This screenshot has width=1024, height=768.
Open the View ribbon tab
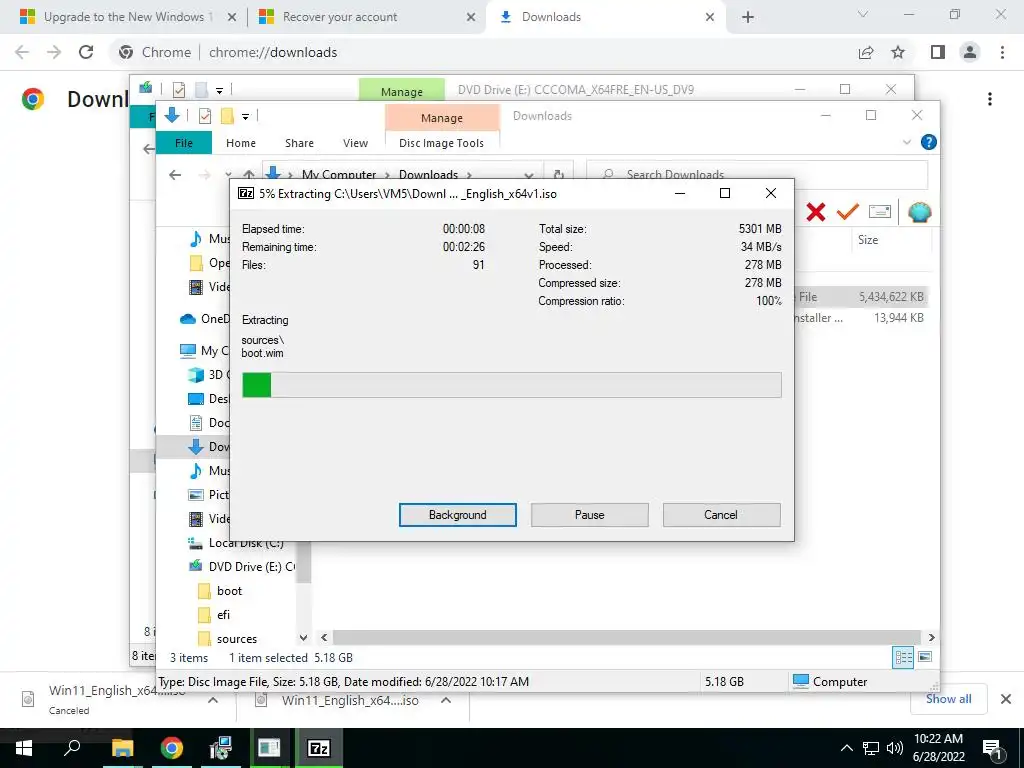point(355,143)
